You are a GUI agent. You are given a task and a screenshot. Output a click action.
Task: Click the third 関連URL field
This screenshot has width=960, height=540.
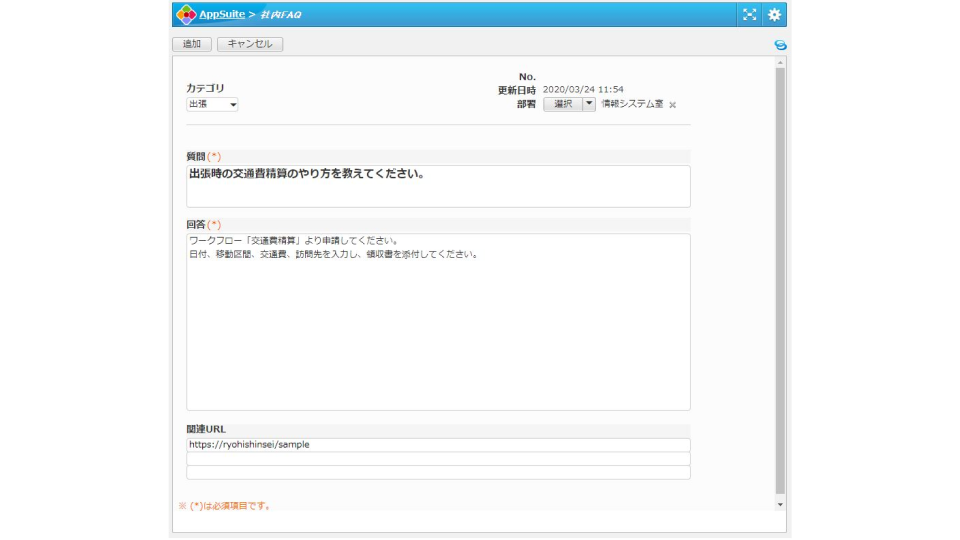[x=438, y=473]
